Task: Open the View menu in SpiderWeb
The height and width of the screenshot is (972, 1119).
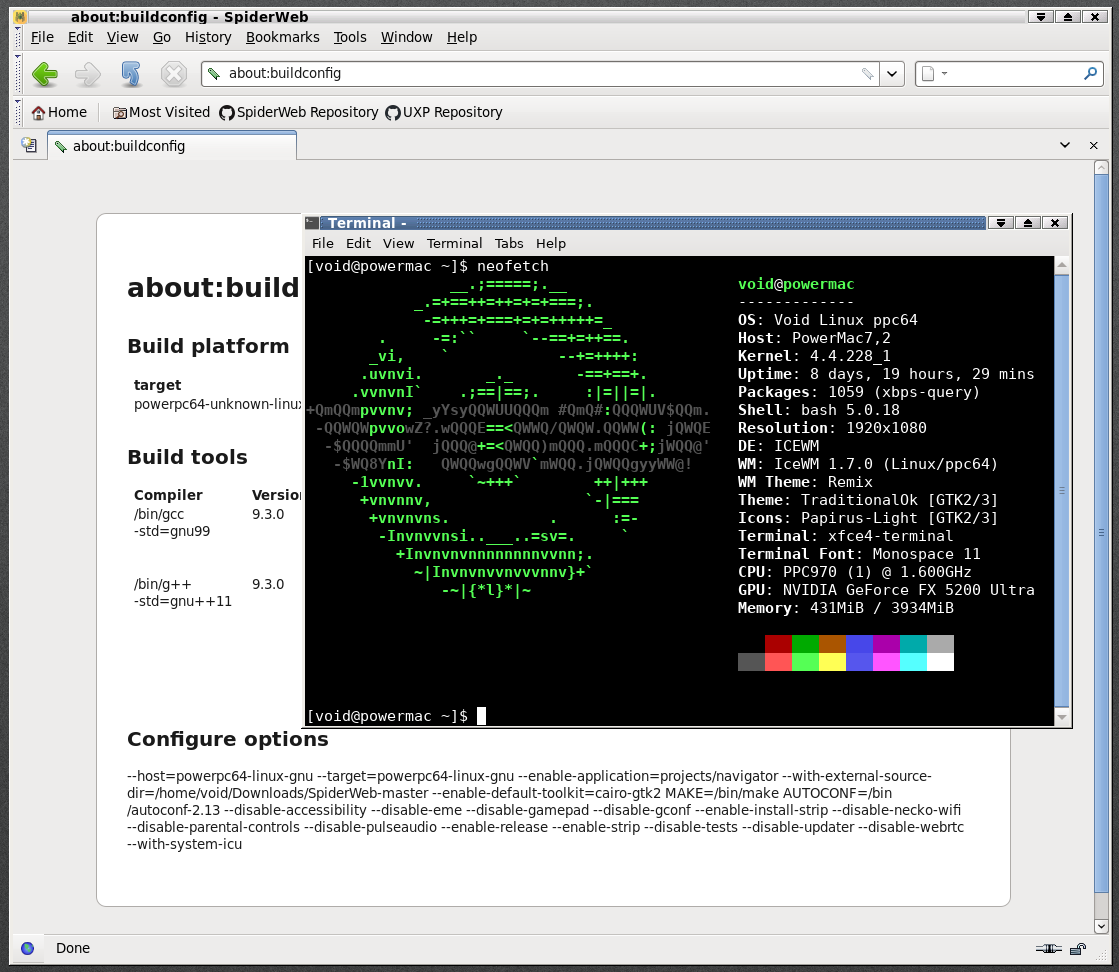Action: [122, 37]
